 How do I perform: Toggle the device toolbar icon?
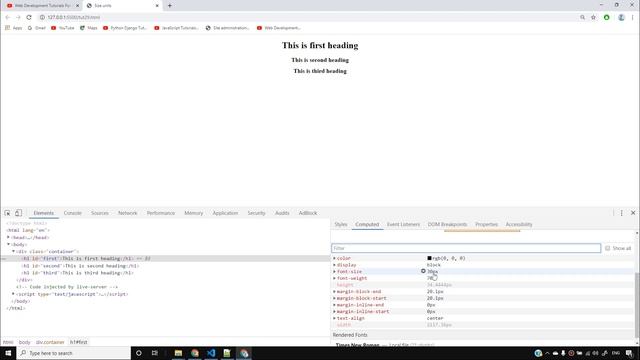pos(18,213)
